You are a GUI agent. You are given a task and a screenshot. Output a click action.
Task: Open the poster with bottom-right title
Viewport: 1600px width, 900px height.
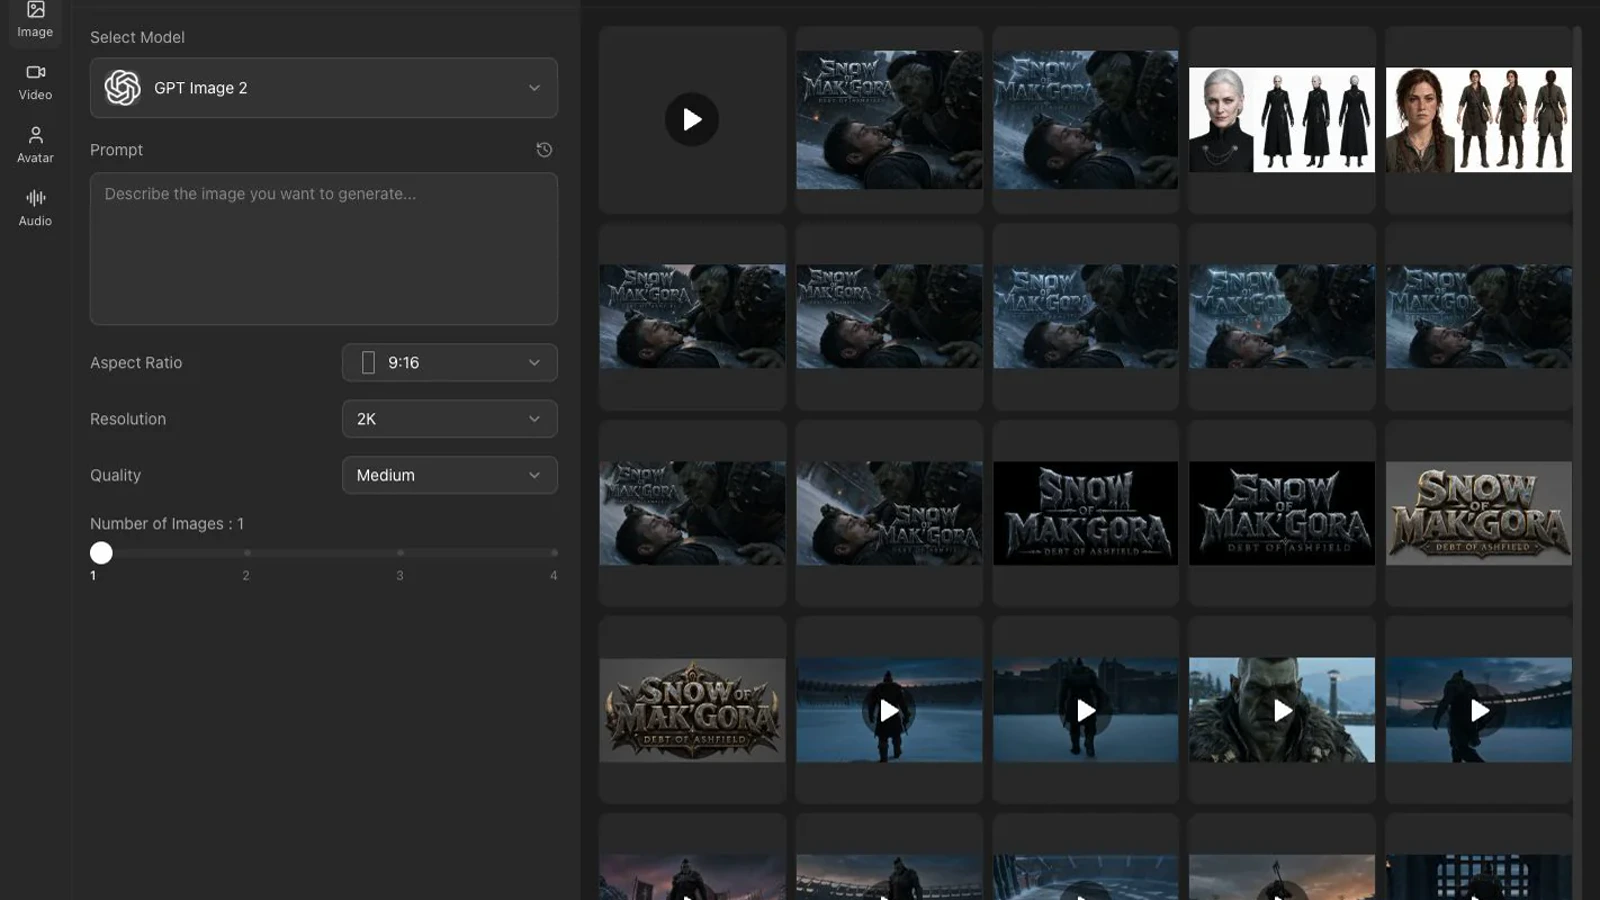point(889,513)
